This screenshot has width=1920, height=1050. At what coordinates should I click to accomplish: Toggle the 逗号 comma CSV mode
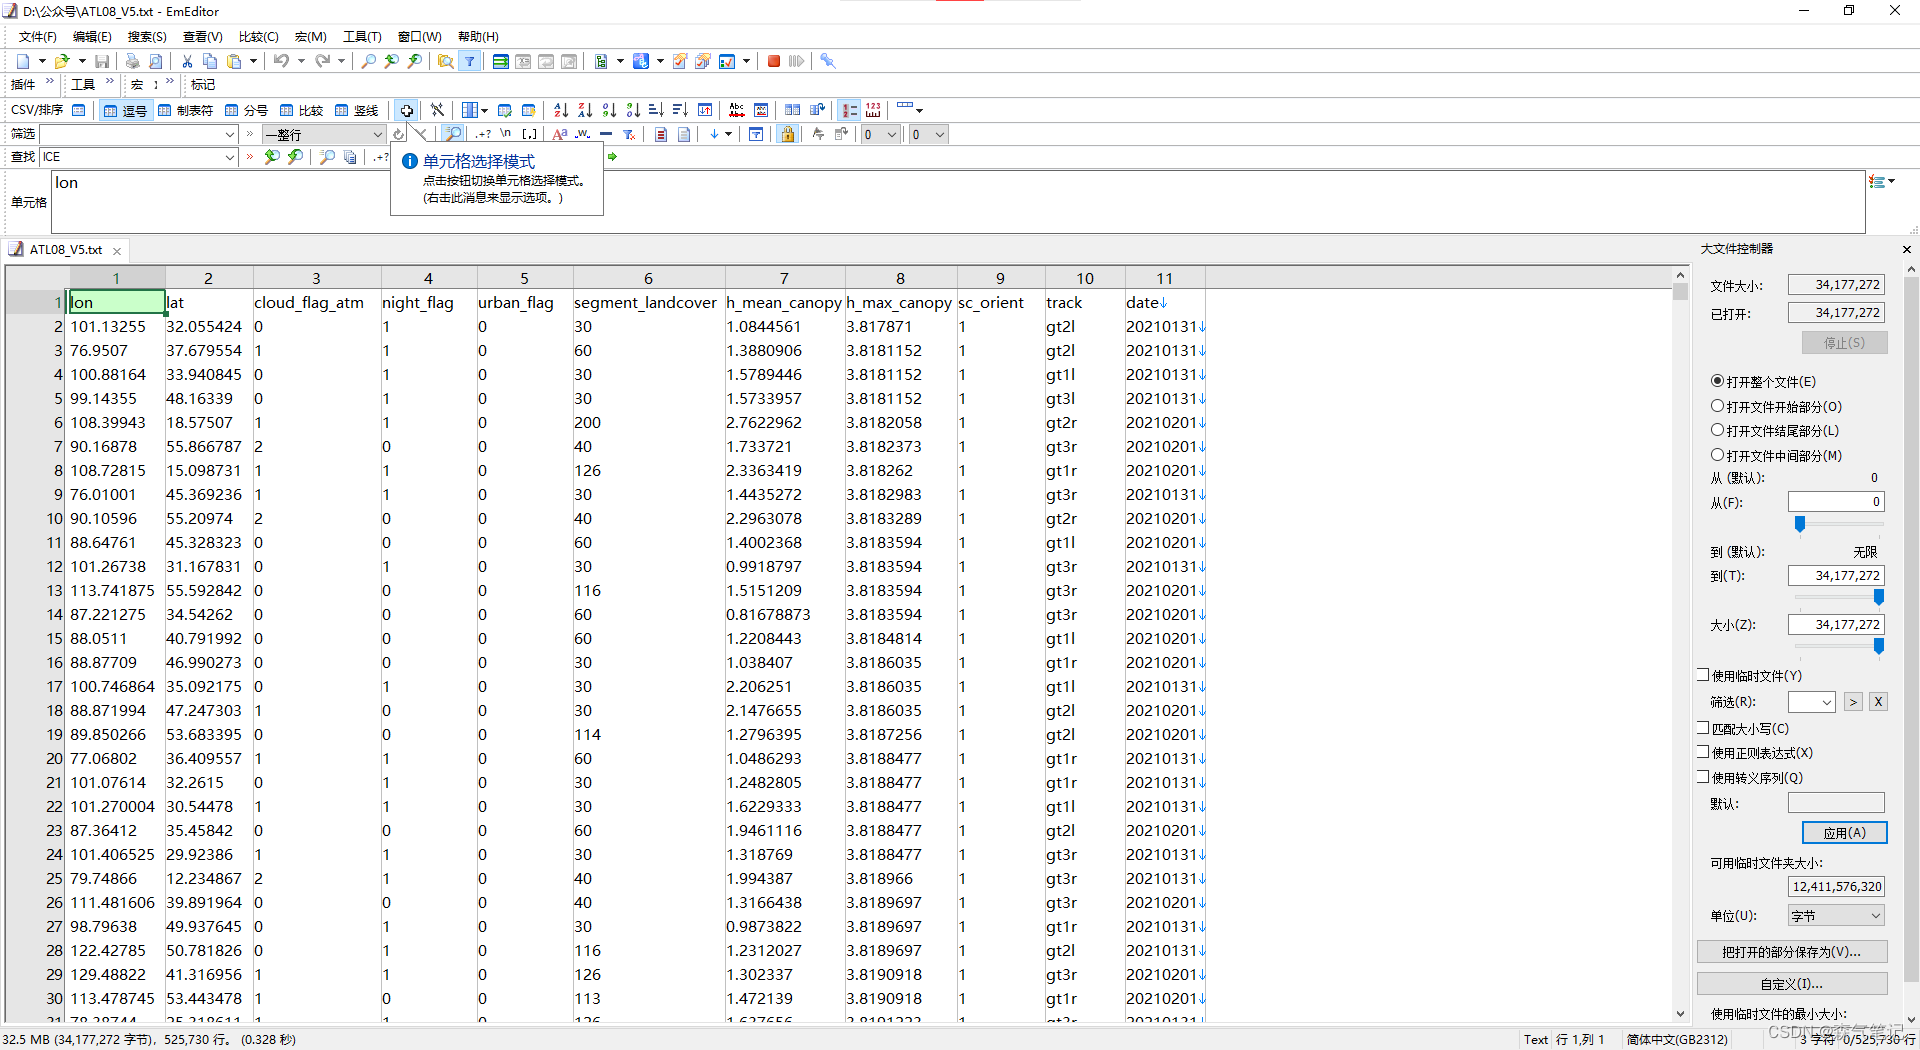(125, 110)
